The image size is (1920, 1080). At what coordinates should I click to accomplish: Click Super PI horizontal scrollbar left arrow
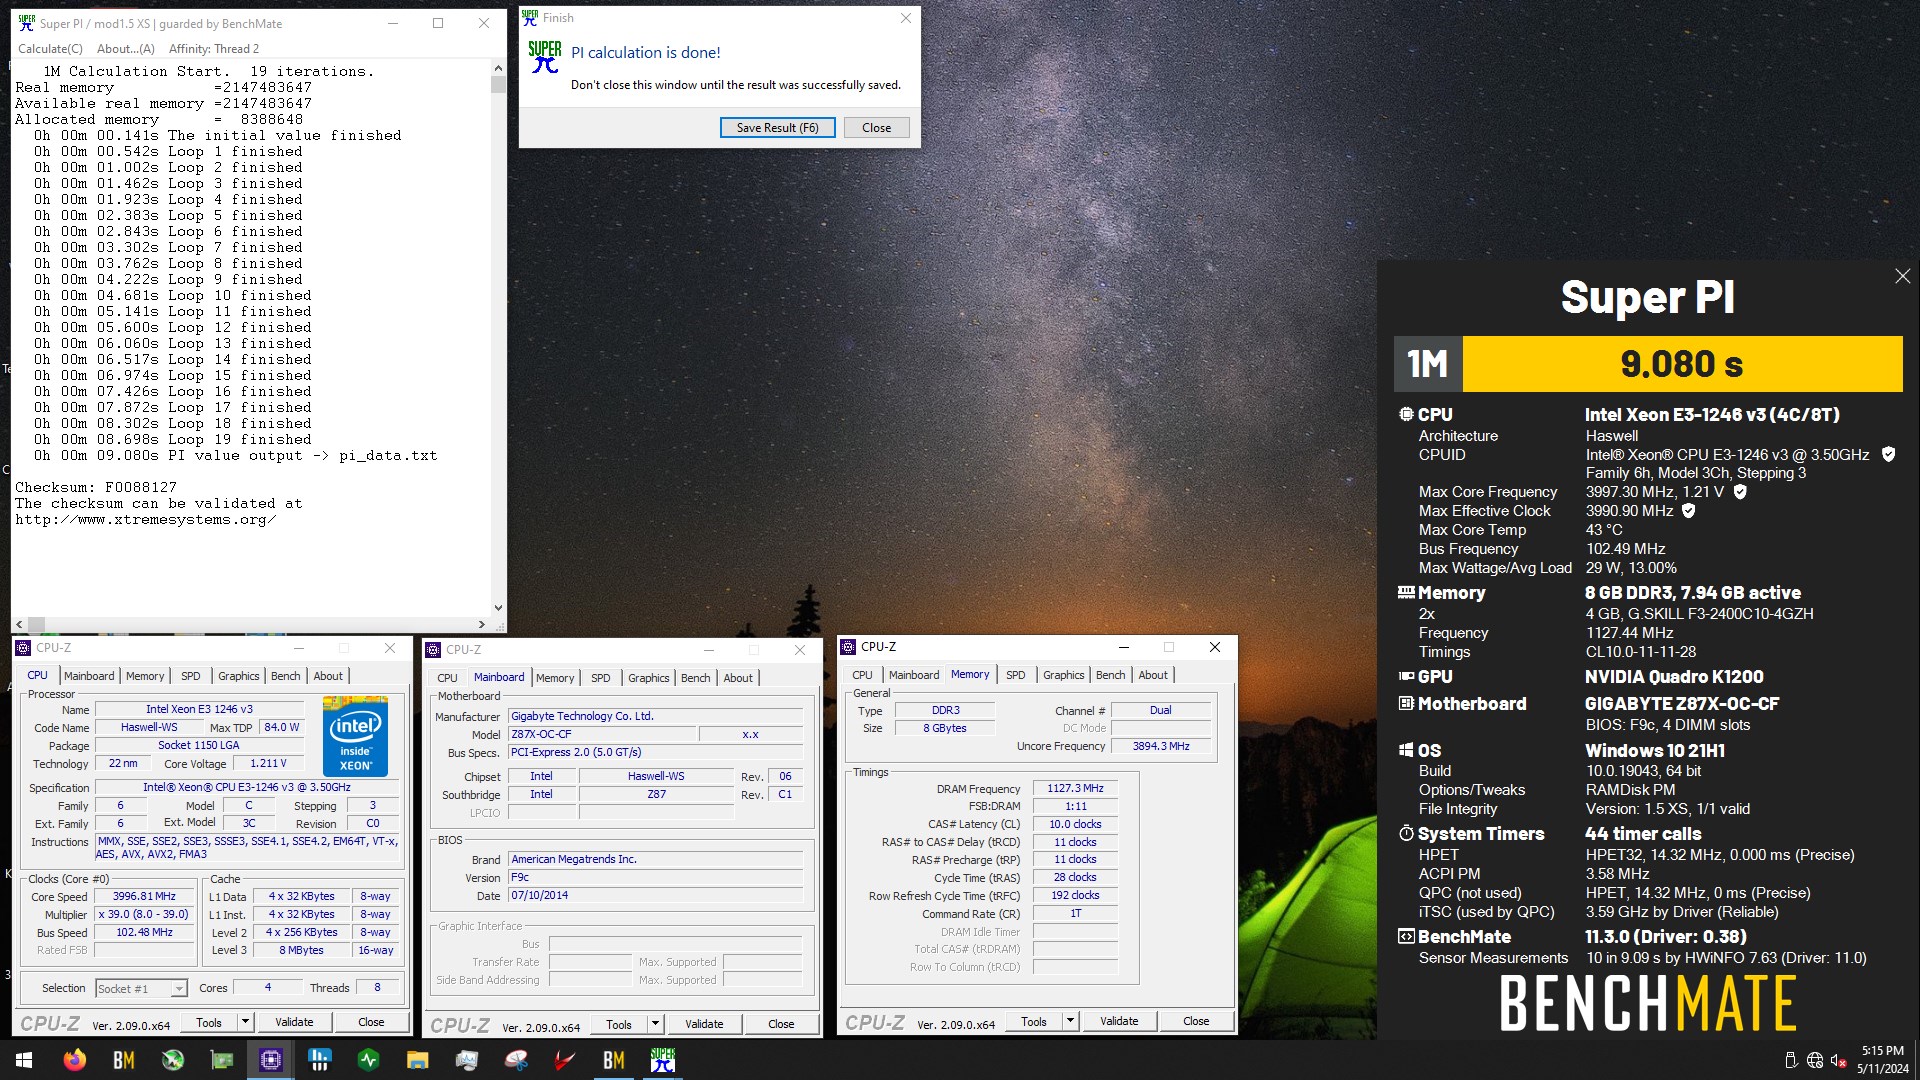click(20, 624)
